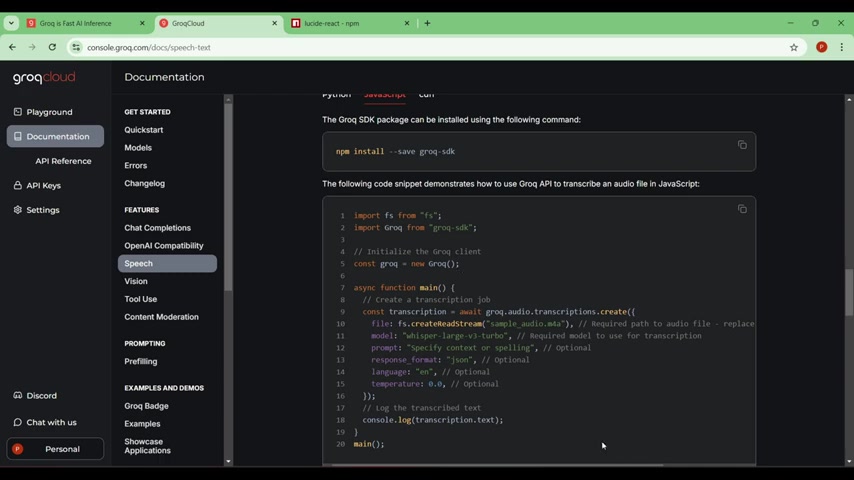Viewport: 854px width, 480px height.
Task: Open the tab search dropdown
Action: [11, 23]
